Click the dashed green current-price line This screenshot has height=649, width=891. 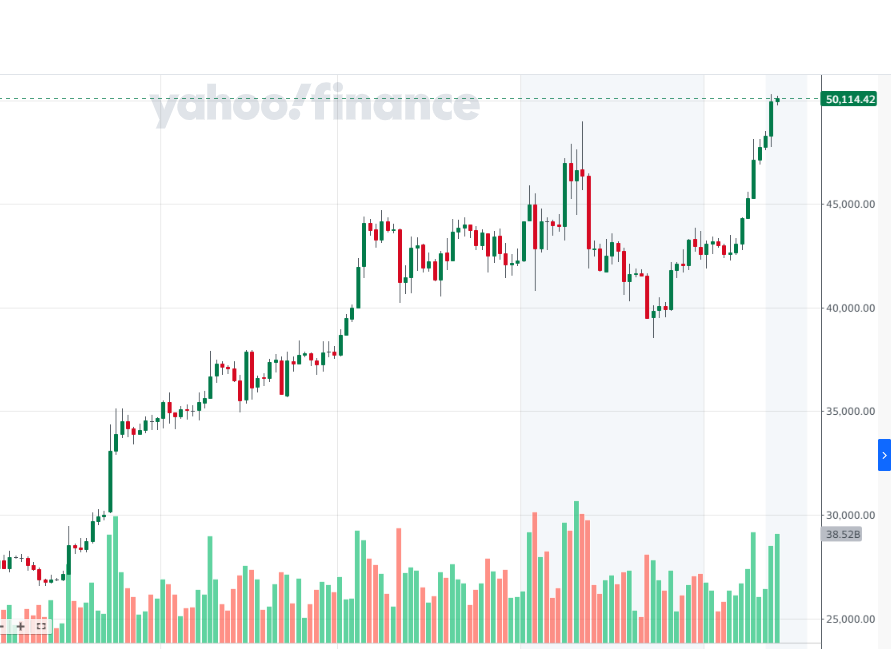pyautogui.click(x=400, y=98)
